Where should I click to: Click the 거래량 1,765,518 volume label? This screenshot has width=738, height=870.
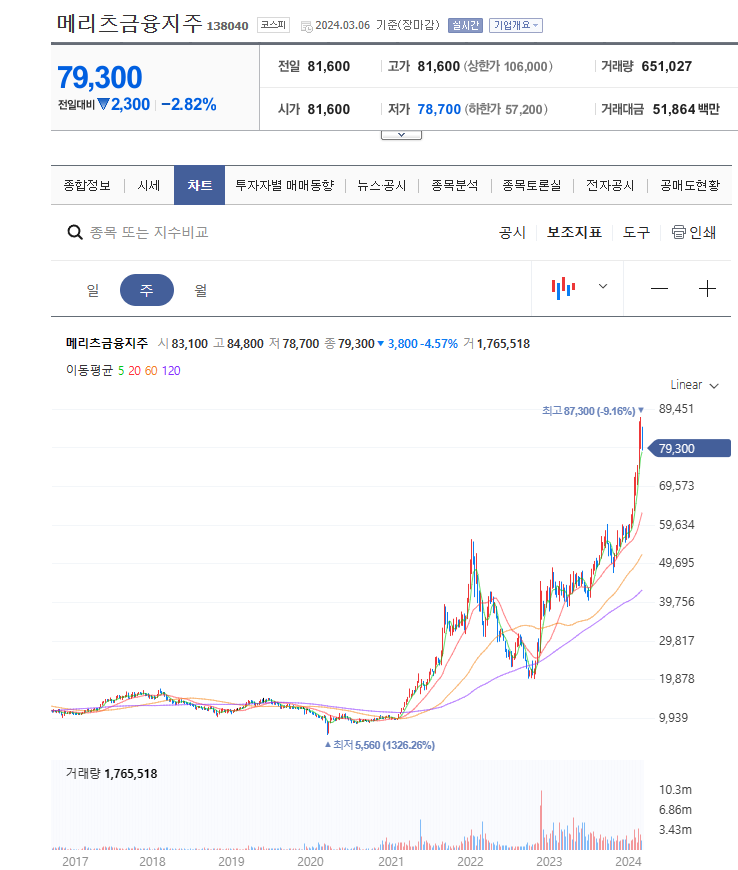point(112,773)
